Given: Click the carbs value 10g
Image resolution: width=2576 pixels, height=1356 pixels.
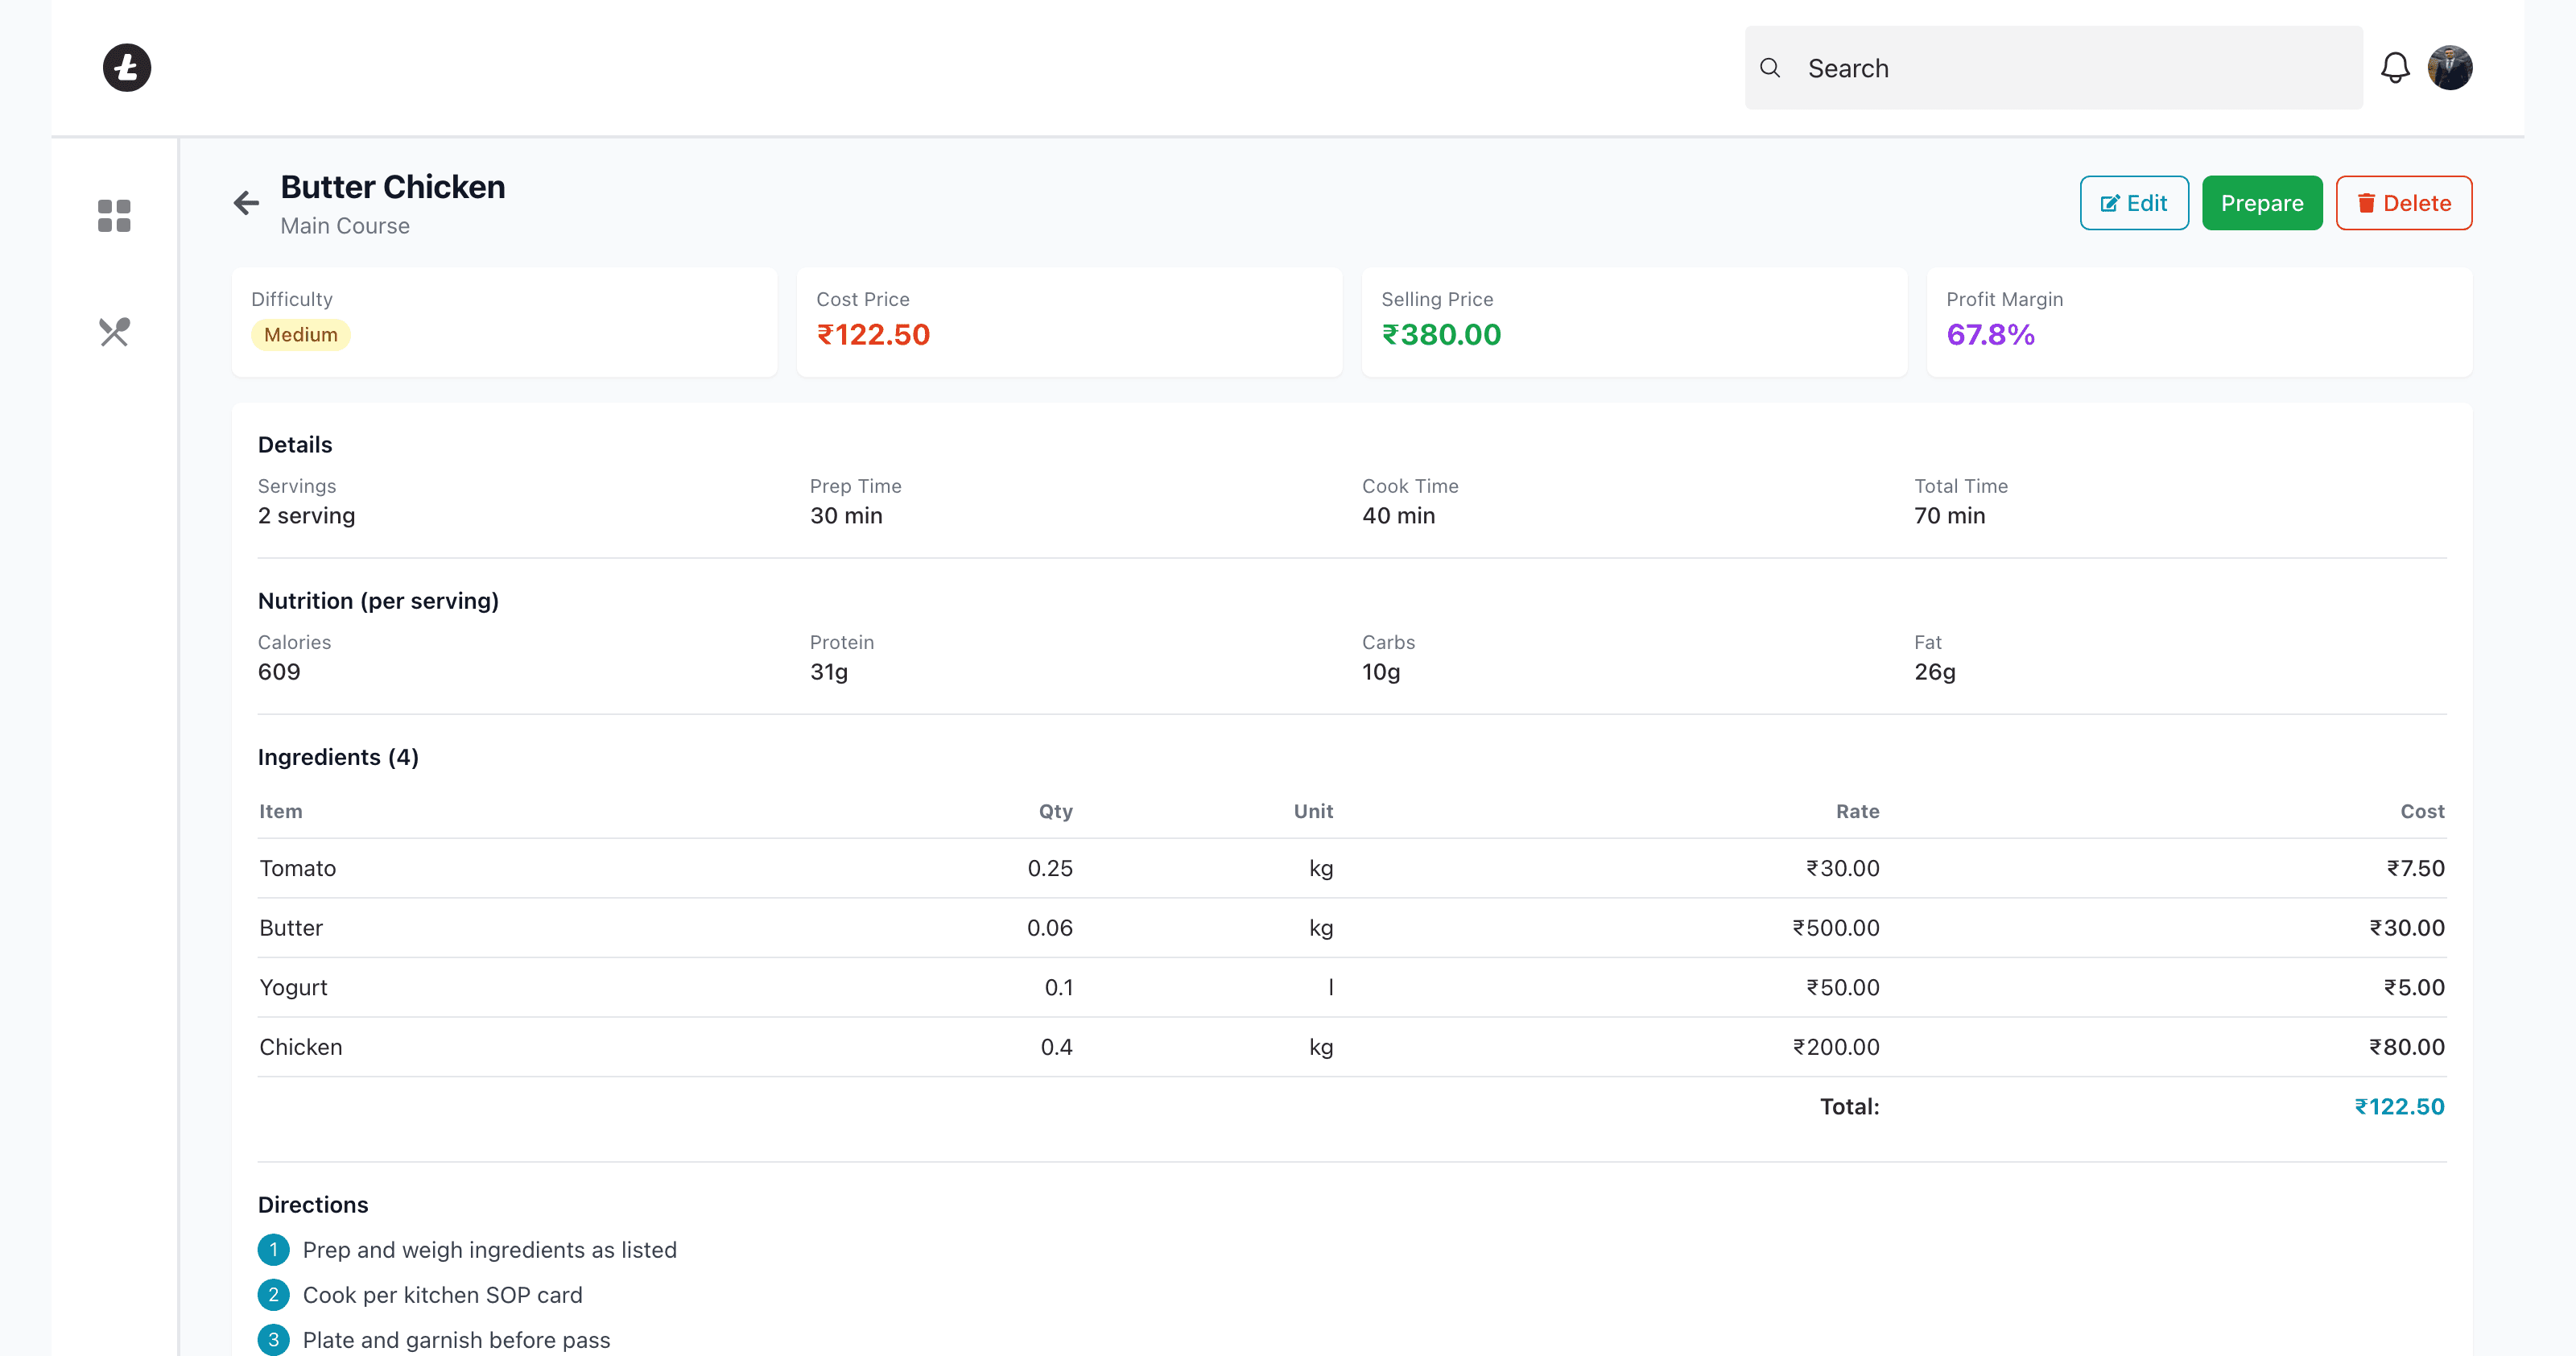Looking at the screenshot, I should (x=1381, y=672).
